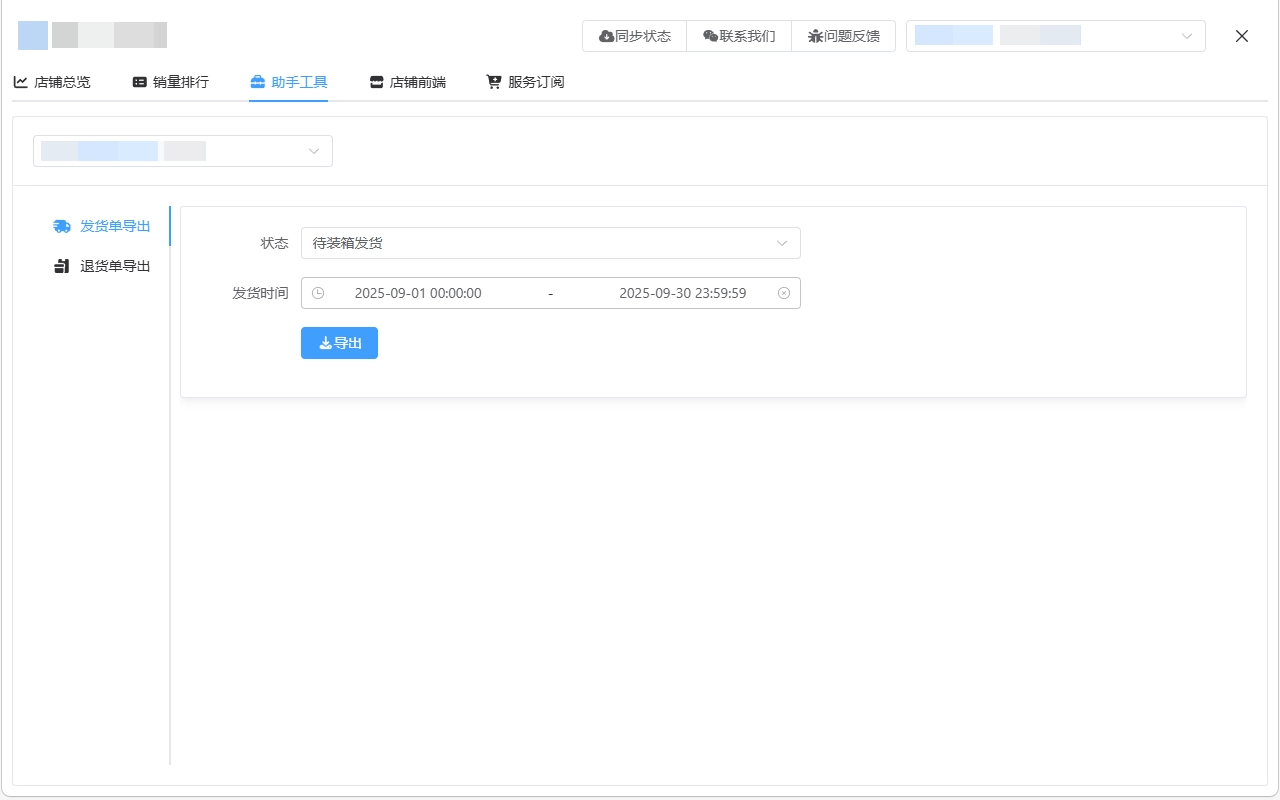This screenshot has width=1280, height=800.
Task: Click the download icon inside the 导出 button
Action: [x=325, y=343]
